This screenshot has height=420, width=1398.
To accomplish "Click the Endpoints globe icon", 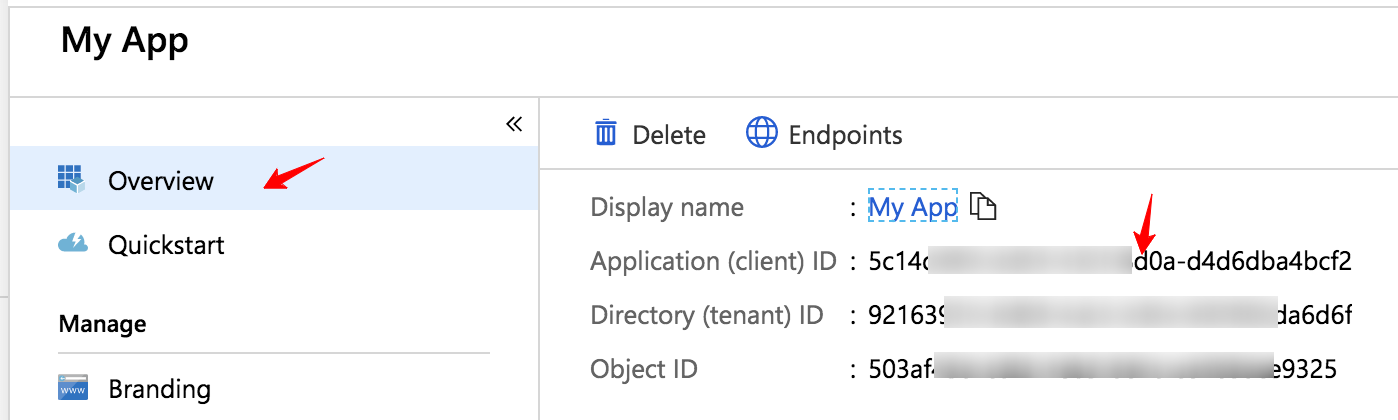I will tap(762, 134).
